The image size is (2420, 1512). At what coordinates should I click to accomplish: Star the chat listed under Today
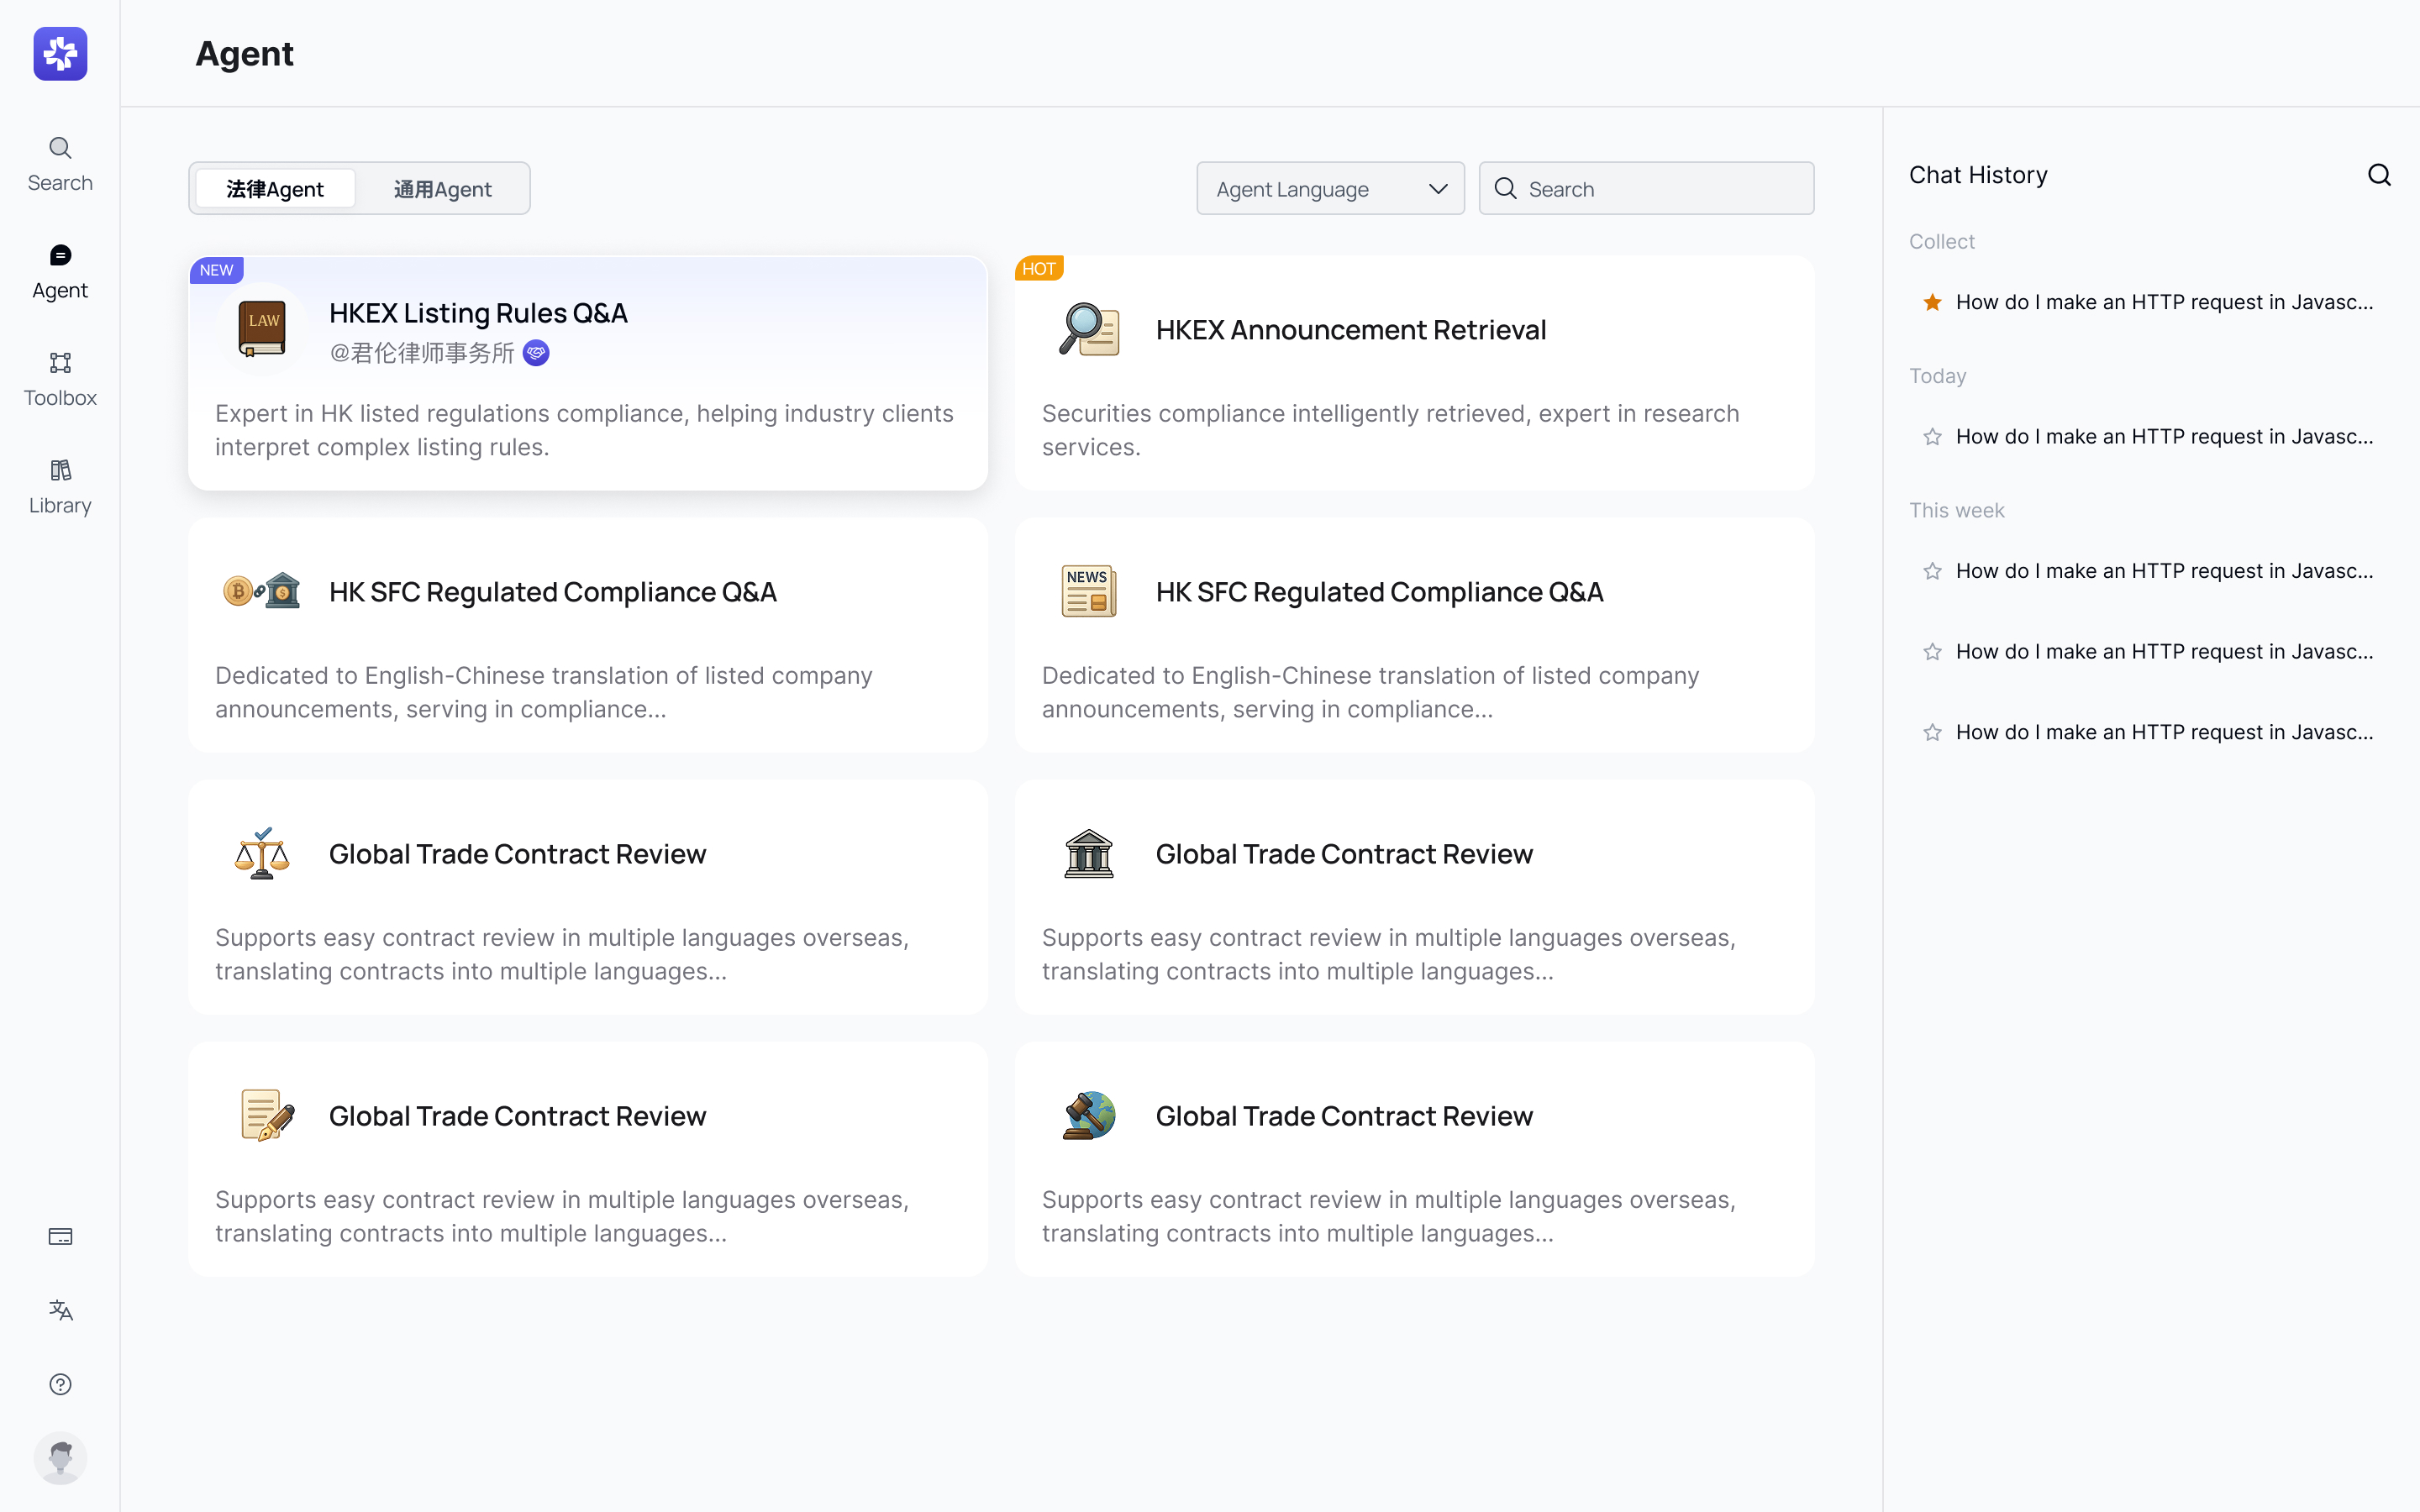pyautogui.click(x=1932, y=437)
